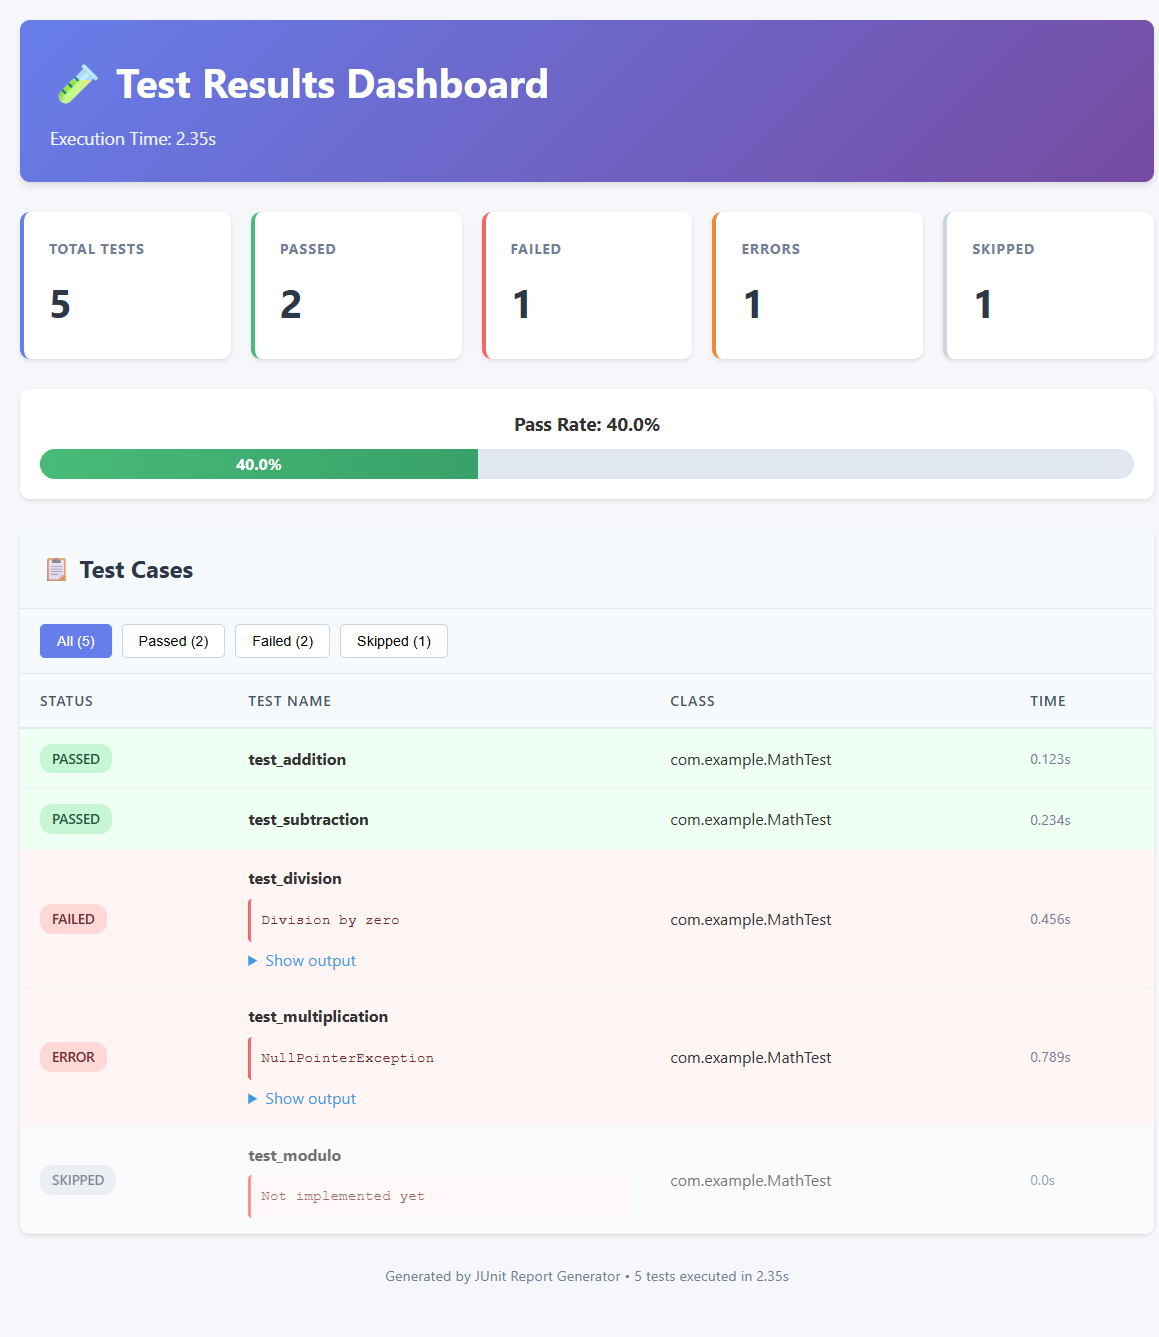
Task: Click the Execution Time: 2.35s text
Action: pyautogui.click(x=133, y=139)
